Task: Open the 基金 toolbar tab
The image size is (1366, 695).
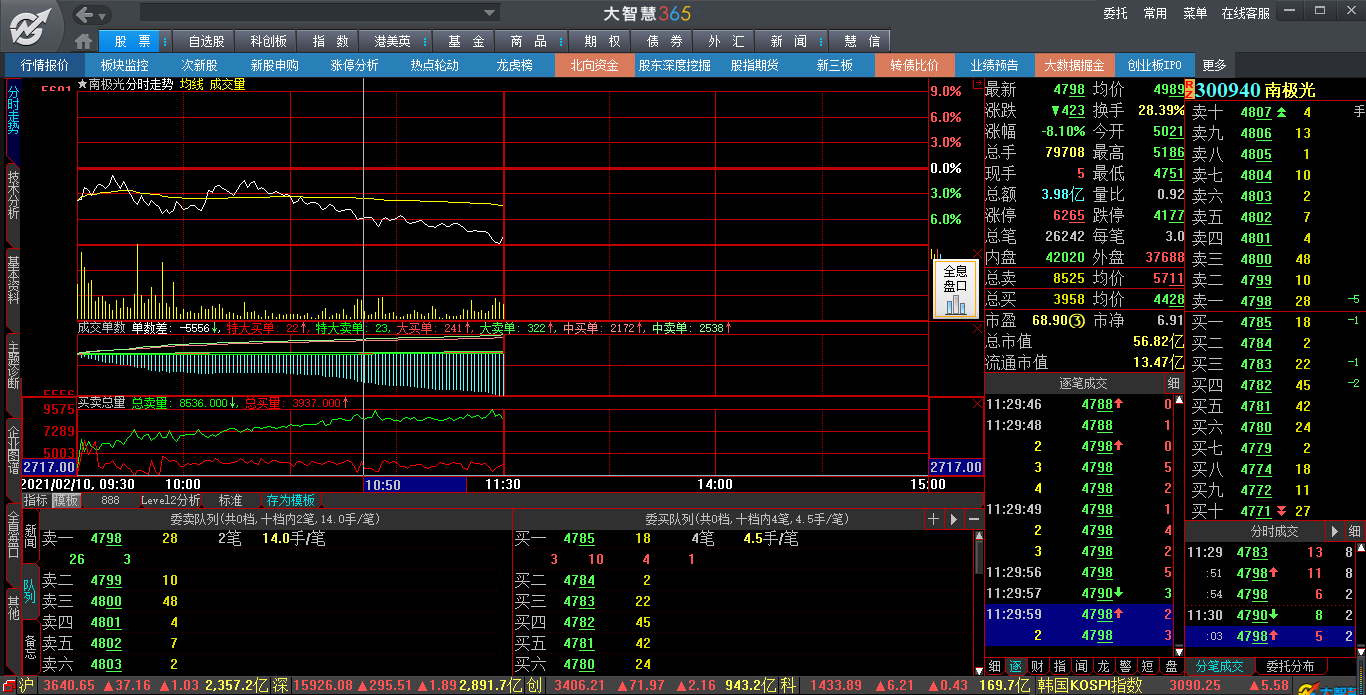Action: [466, 41]
